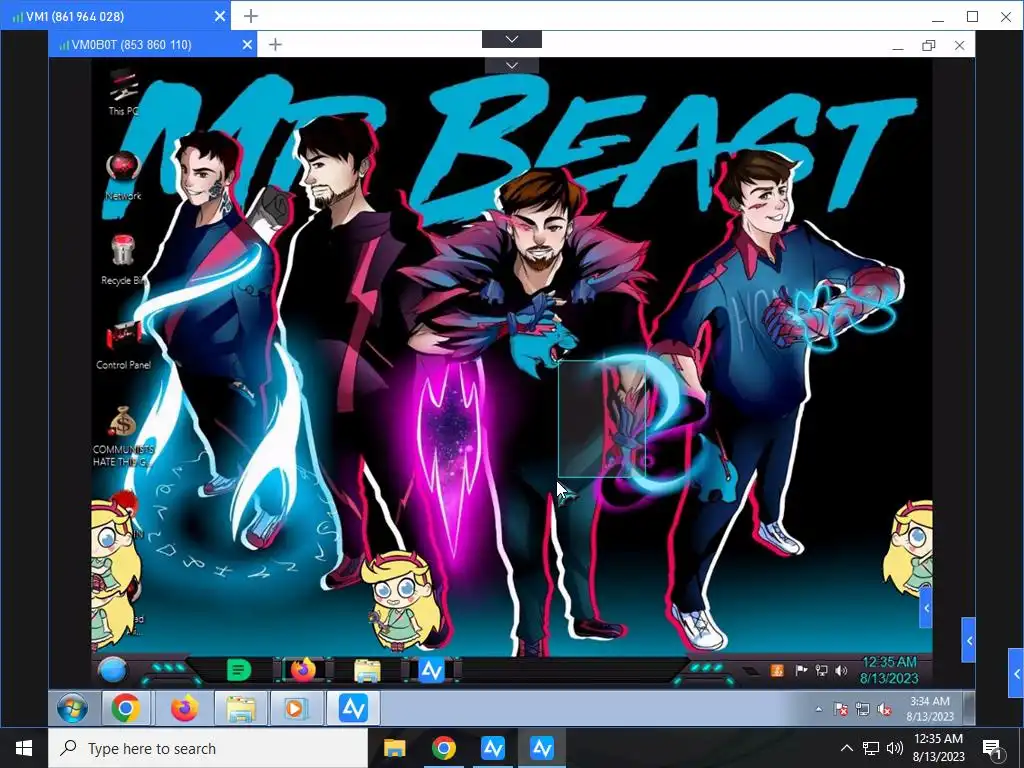Switch to second AnyDesk window on Windows 10 taskbar
Image resolution: width=1024 pixels, height=768 pixels.
click(542, 748)
